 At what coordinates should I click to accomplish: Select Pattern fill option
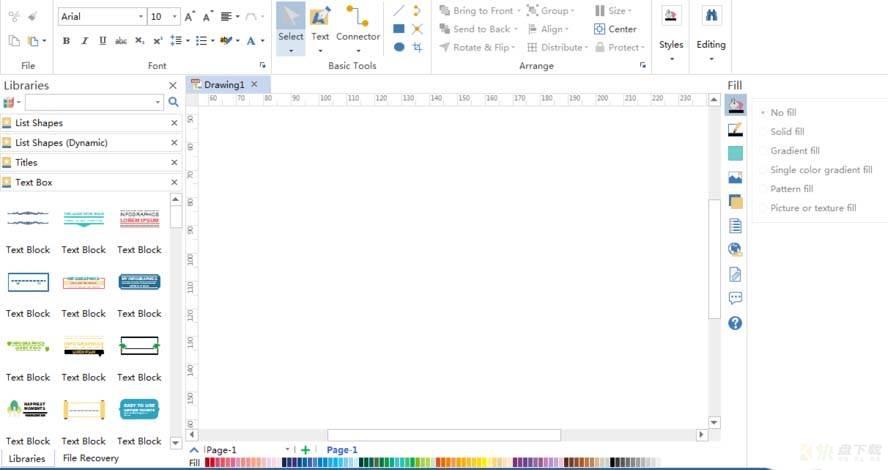pos(791,189)
